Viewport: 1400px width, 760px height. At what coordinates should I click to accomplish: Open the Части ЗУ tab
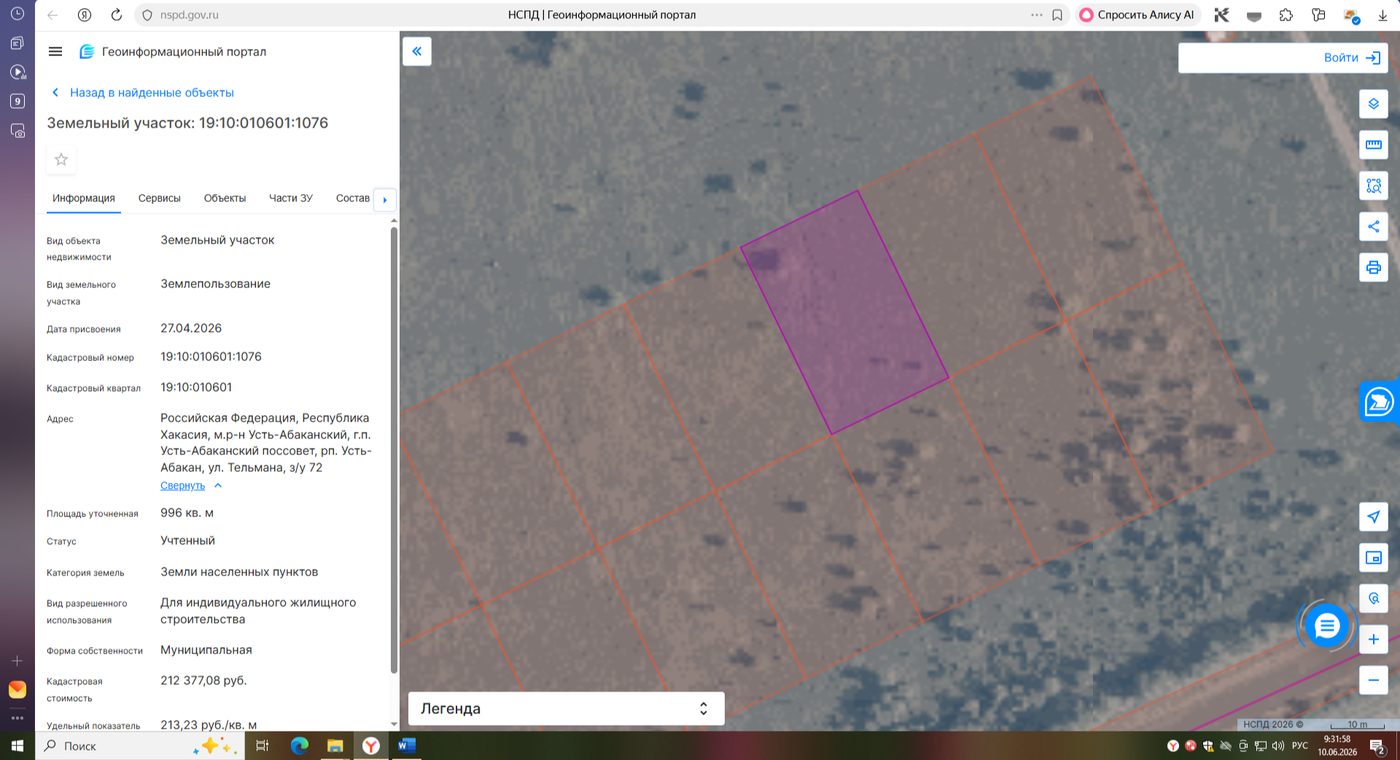click(x=291, y=198)
